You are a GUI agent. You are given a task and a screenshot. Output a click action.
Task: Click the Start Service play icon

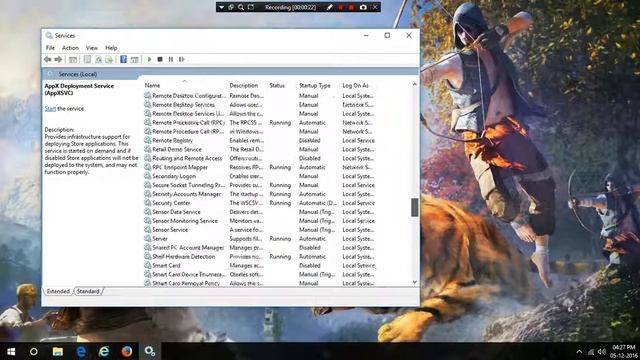(149, 60)
